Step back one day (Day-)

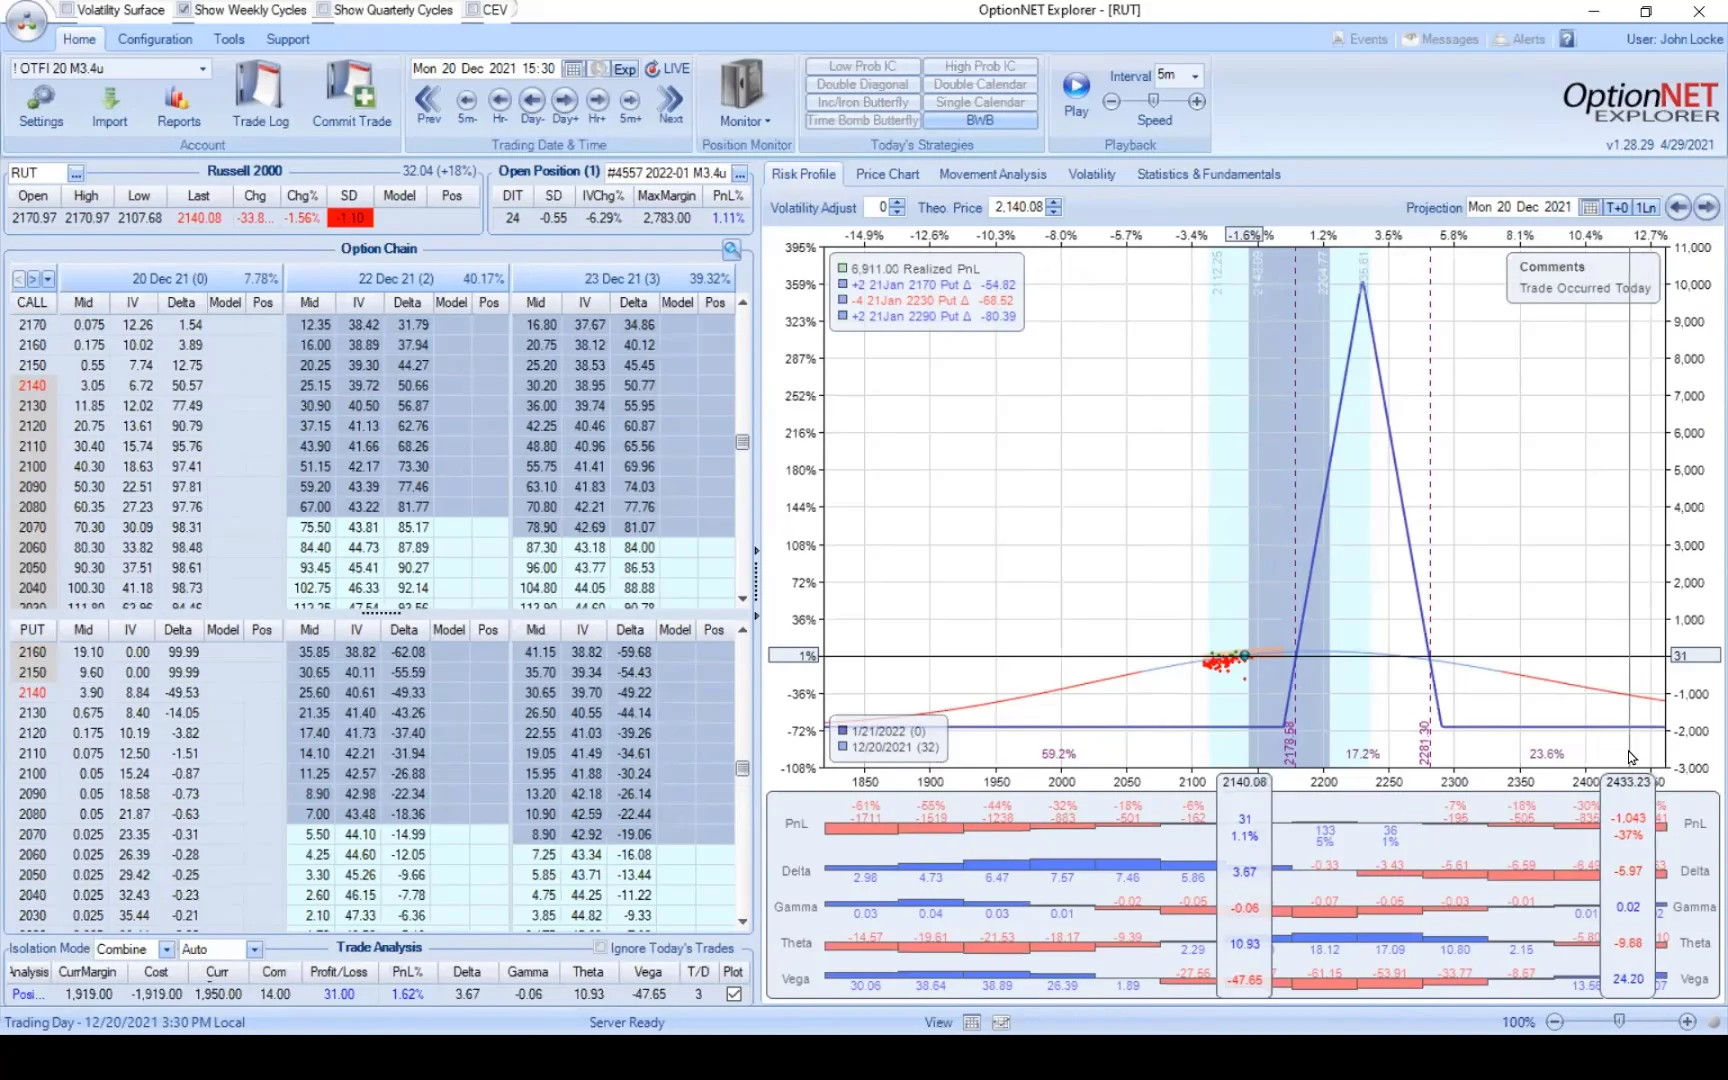pos(532,99)
